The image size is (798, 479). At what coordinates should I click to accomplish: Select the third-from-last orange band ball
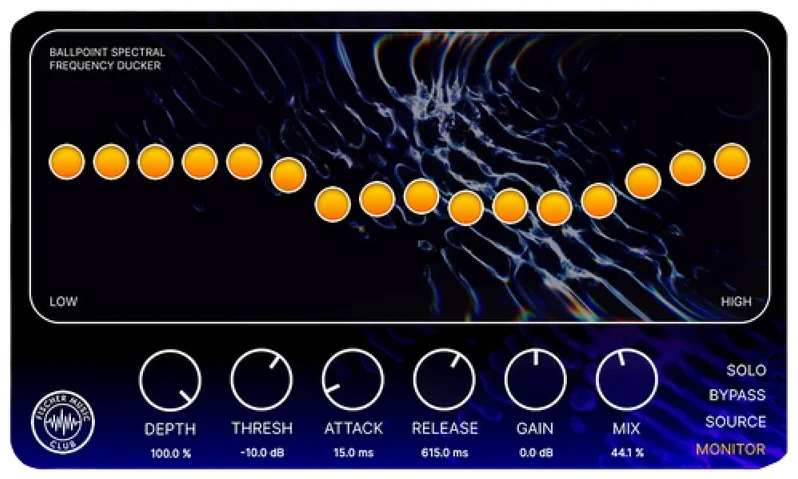point(643,181)
